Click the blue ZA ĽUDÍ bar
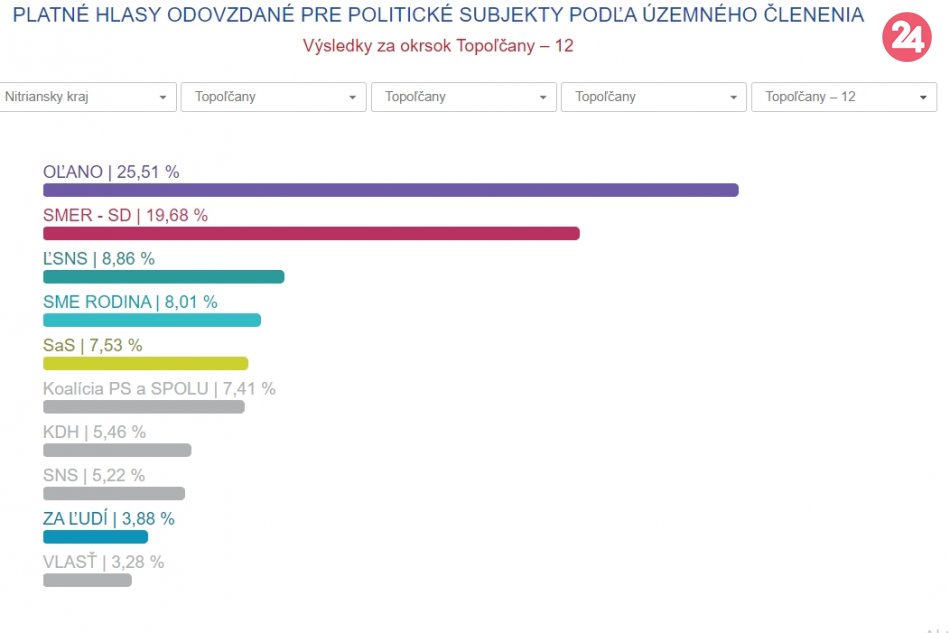This screenshot has width=950, height=633. click(95, 537)
